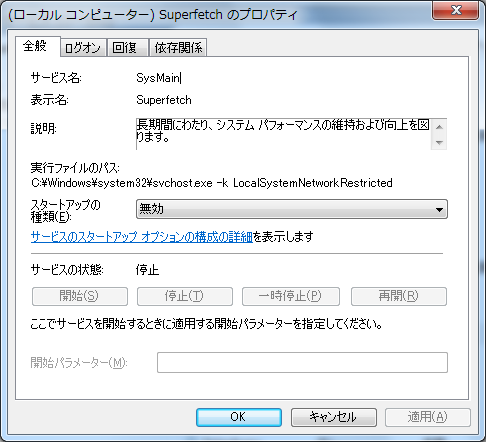Click the 一時停止(P) button

(x=291, y=296)
